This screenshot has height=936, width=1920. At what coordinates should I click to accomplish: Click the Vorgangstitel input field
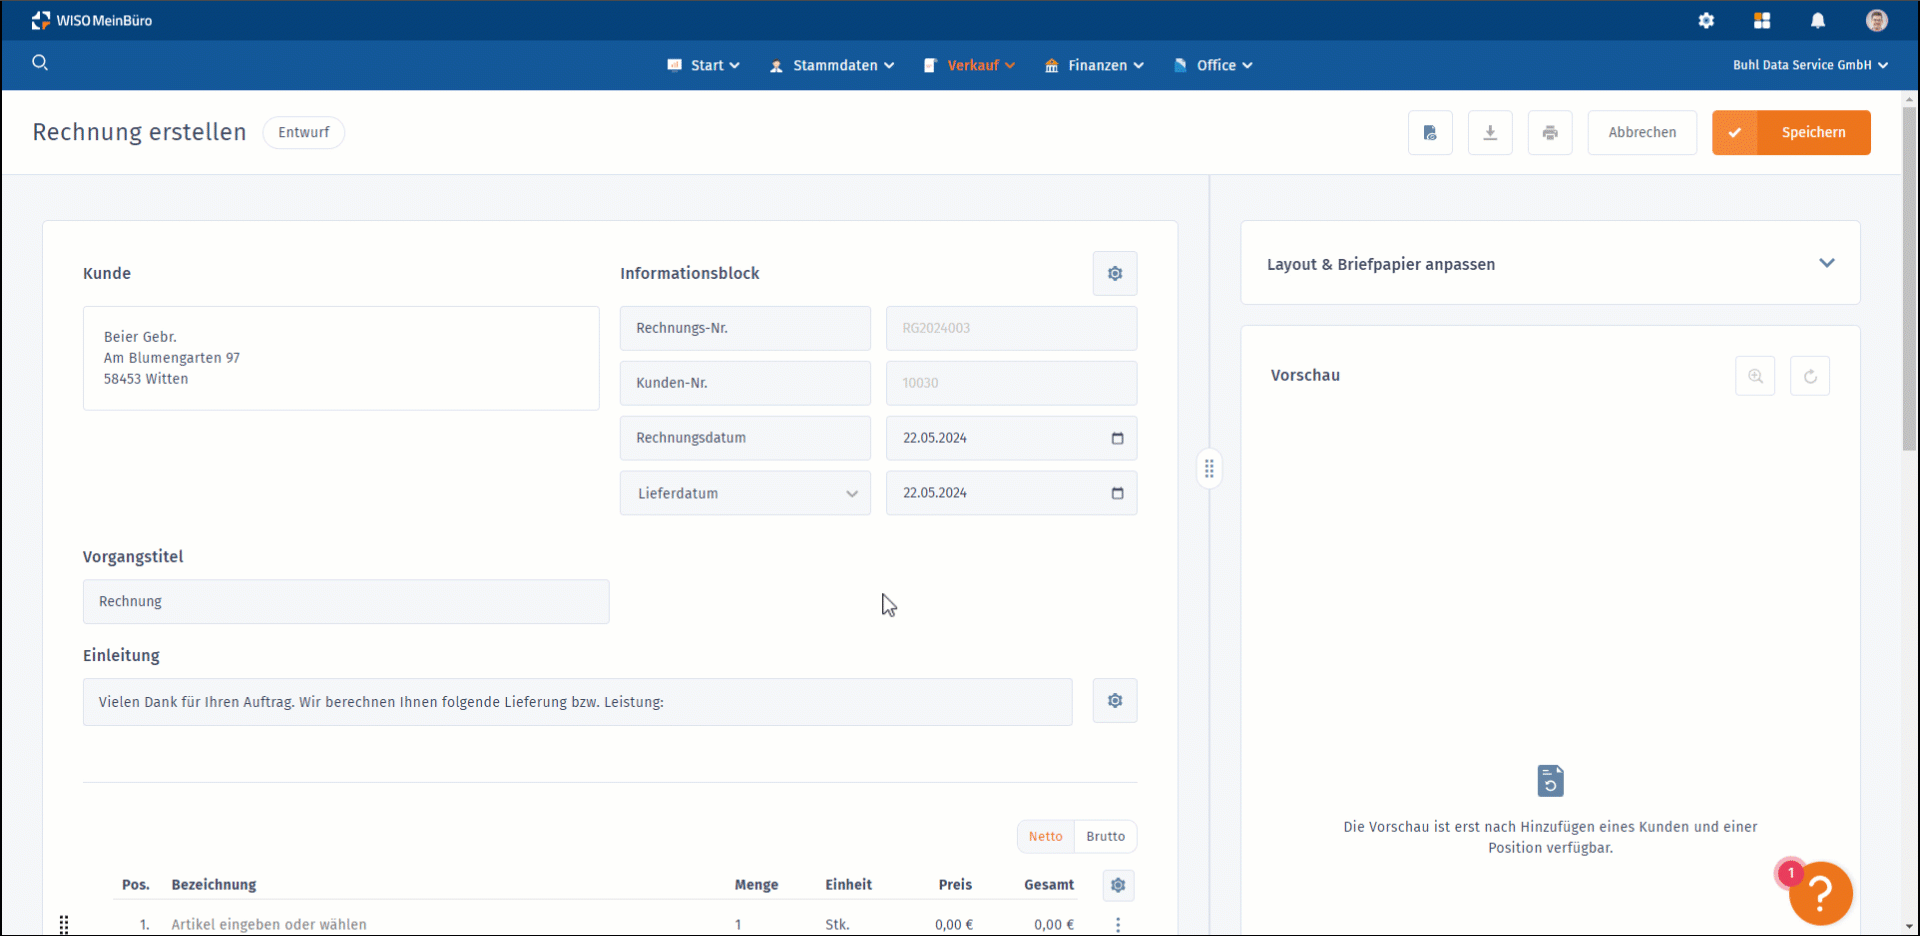click(x=346, y=602)
